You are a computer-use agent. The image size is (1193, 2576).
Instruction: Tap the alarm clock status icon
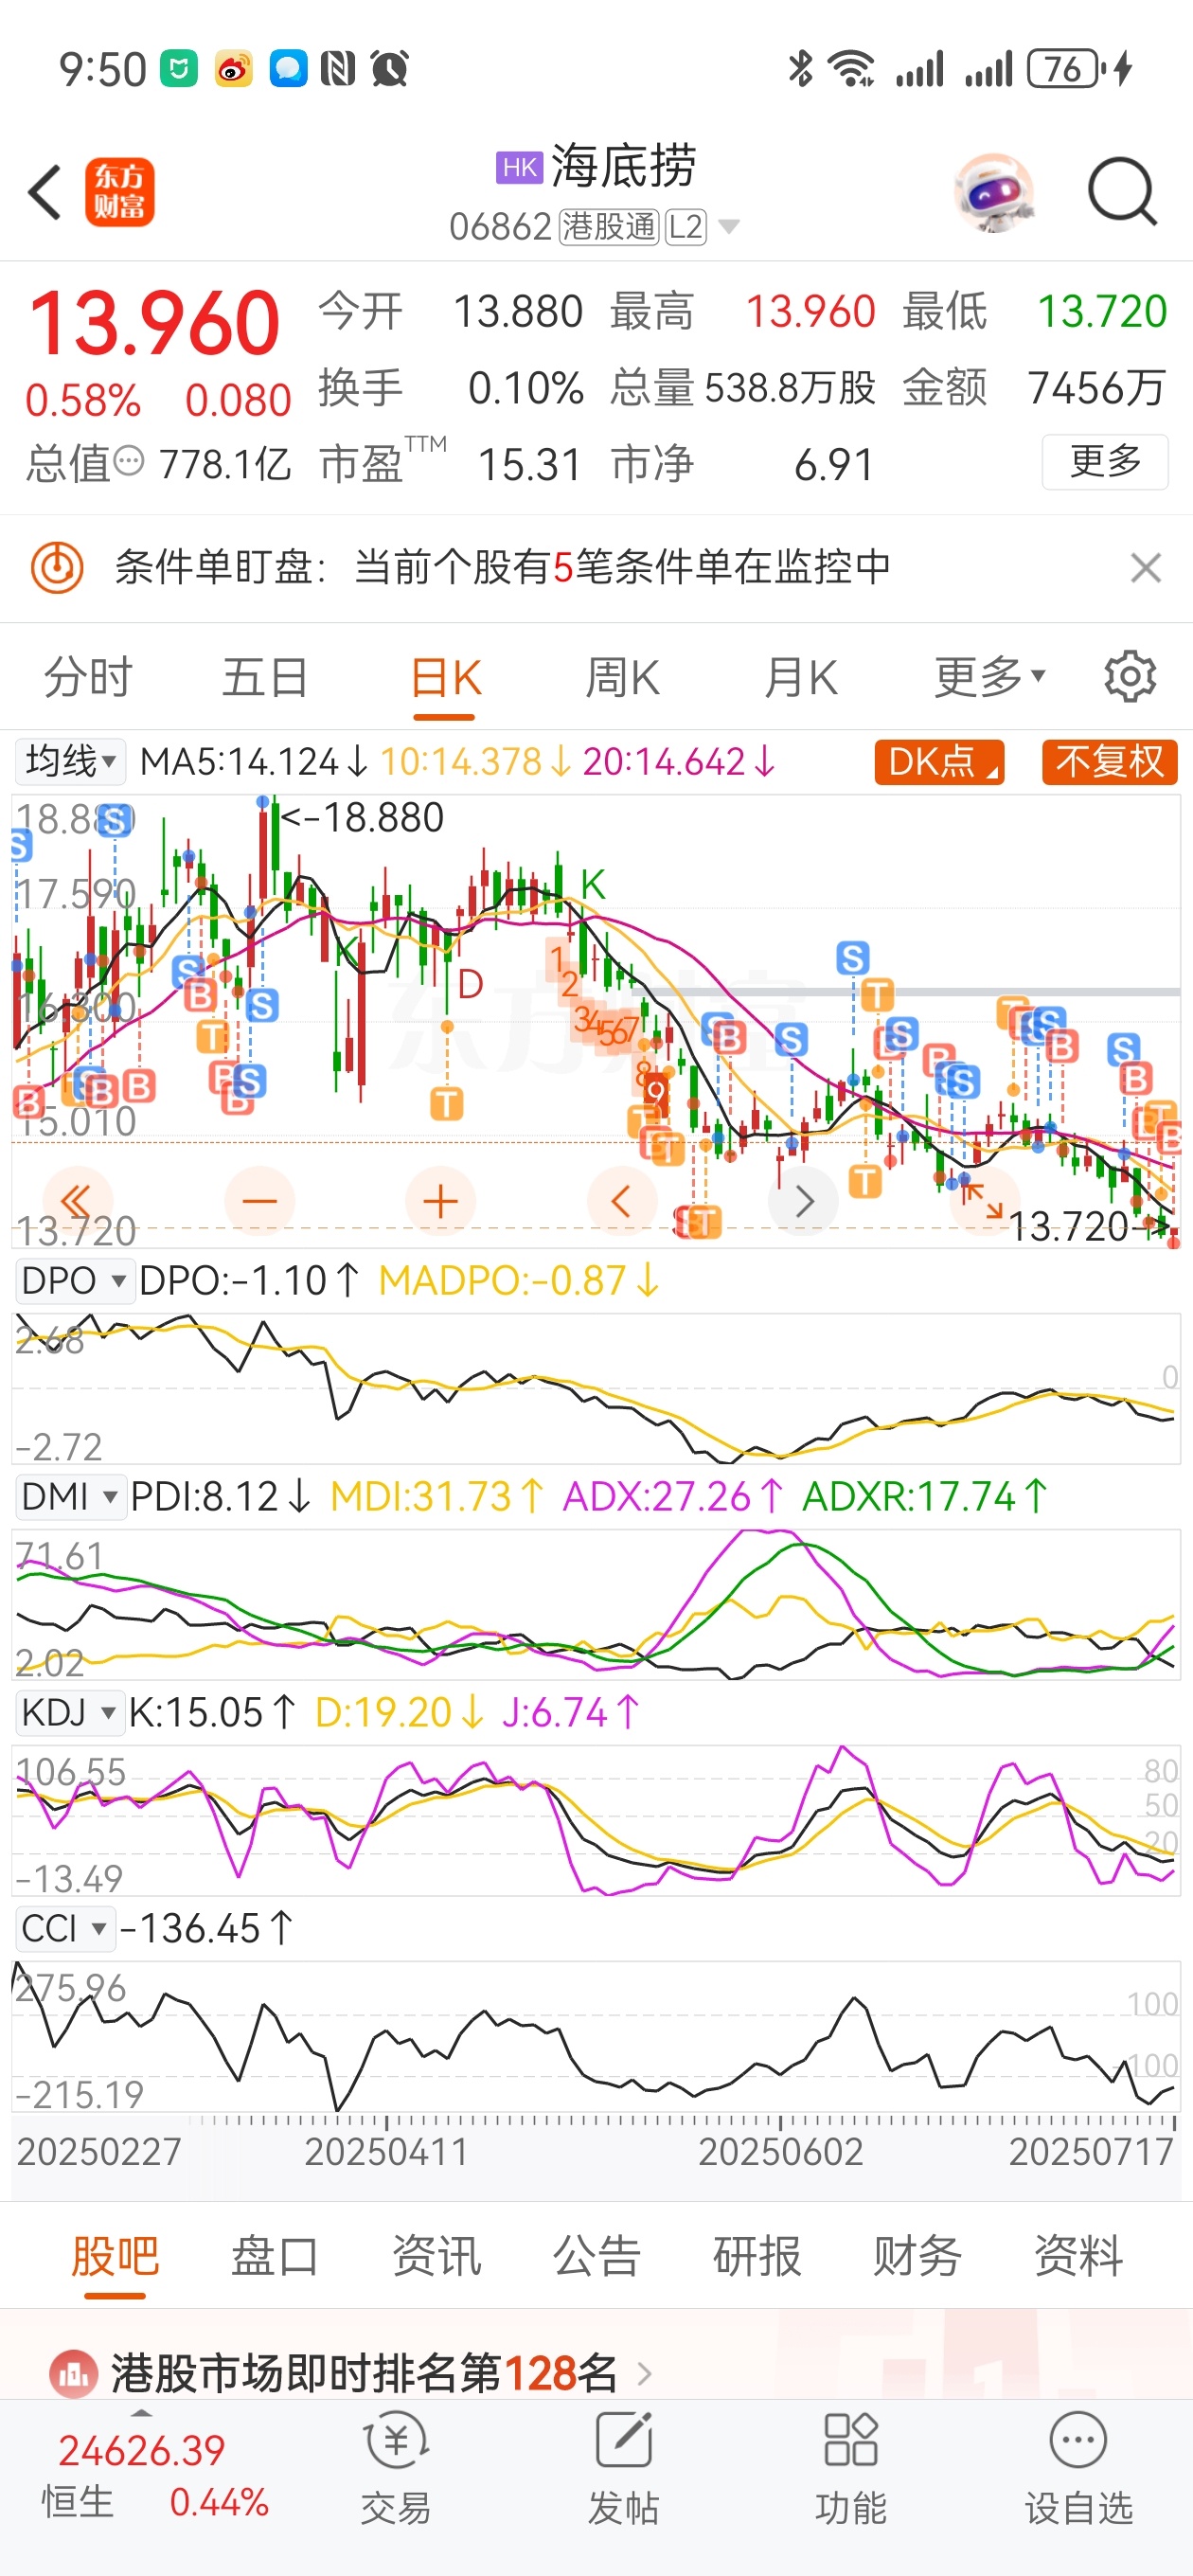click(x=390, y=68)
